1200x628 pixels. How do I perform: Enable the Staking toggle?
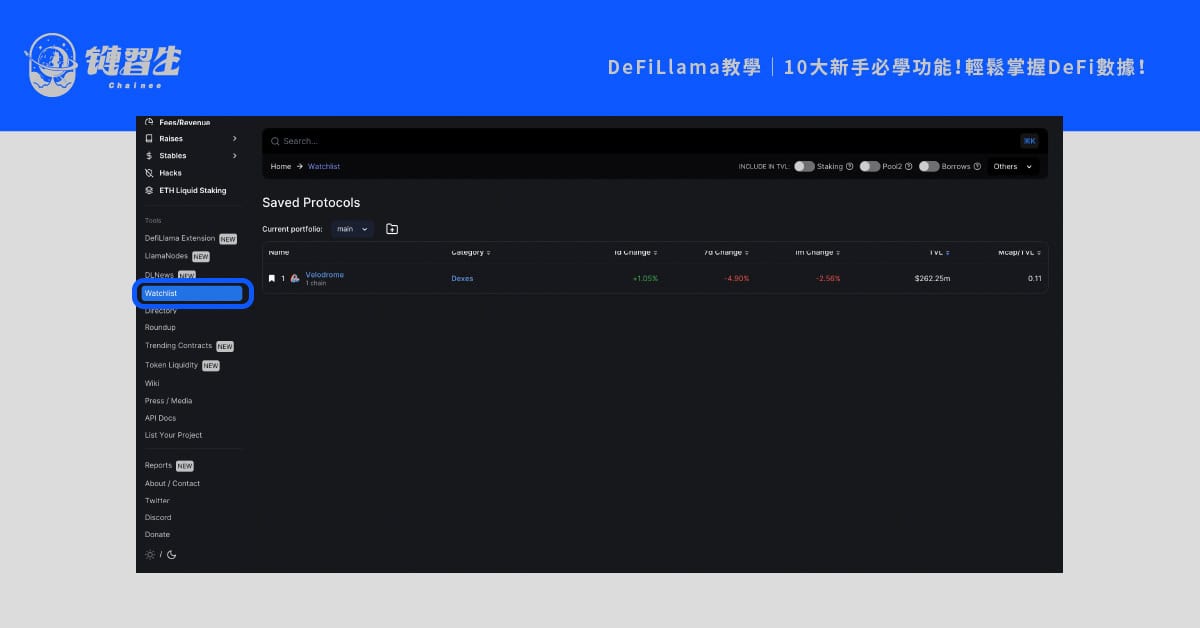pyautogui.click(x=804, y=167)
